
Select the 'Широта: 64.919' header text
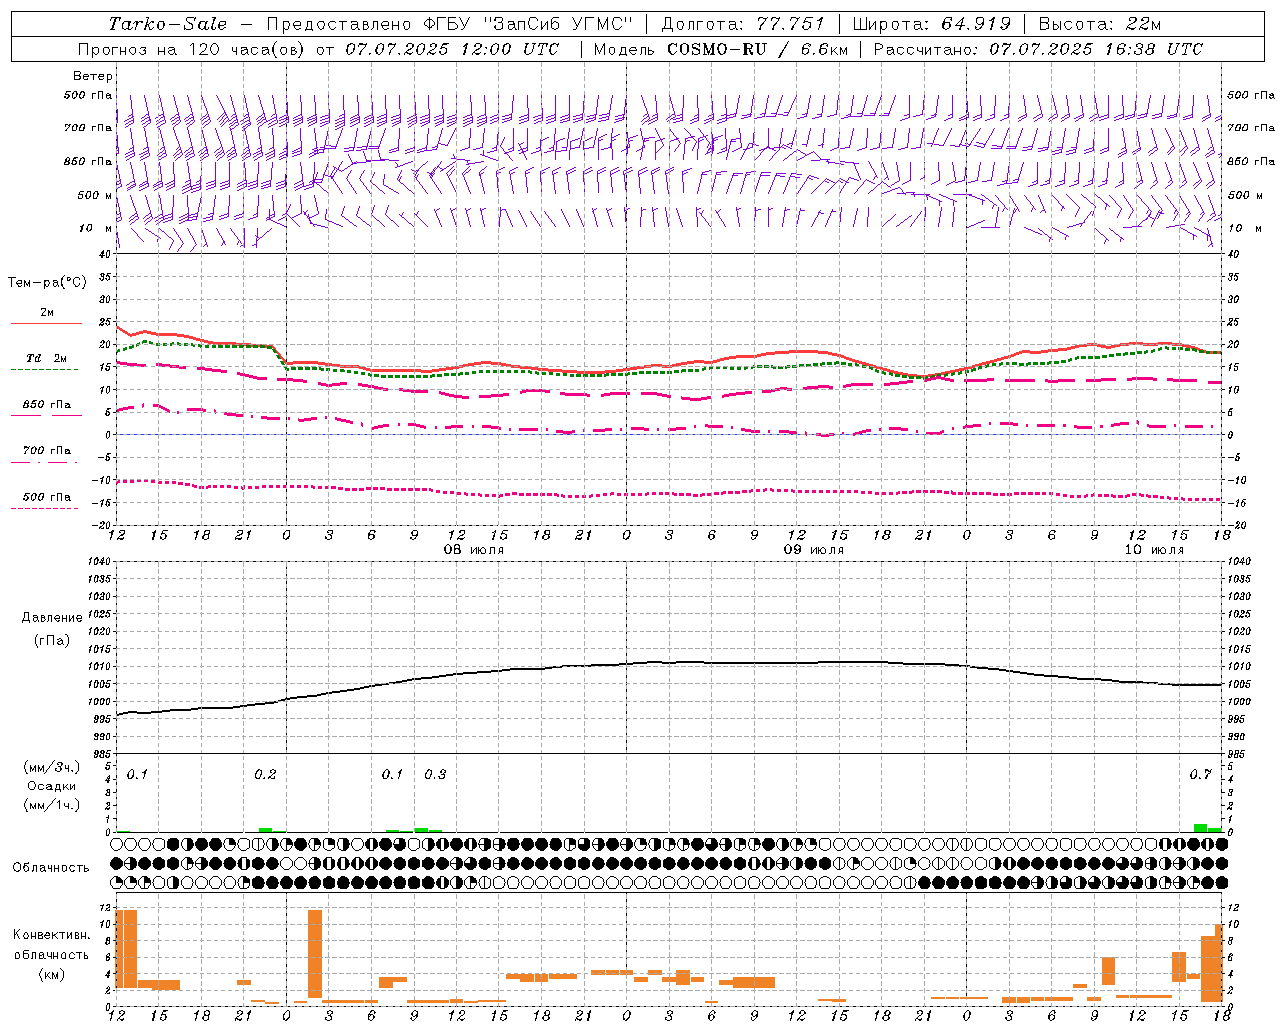[932, 24]
